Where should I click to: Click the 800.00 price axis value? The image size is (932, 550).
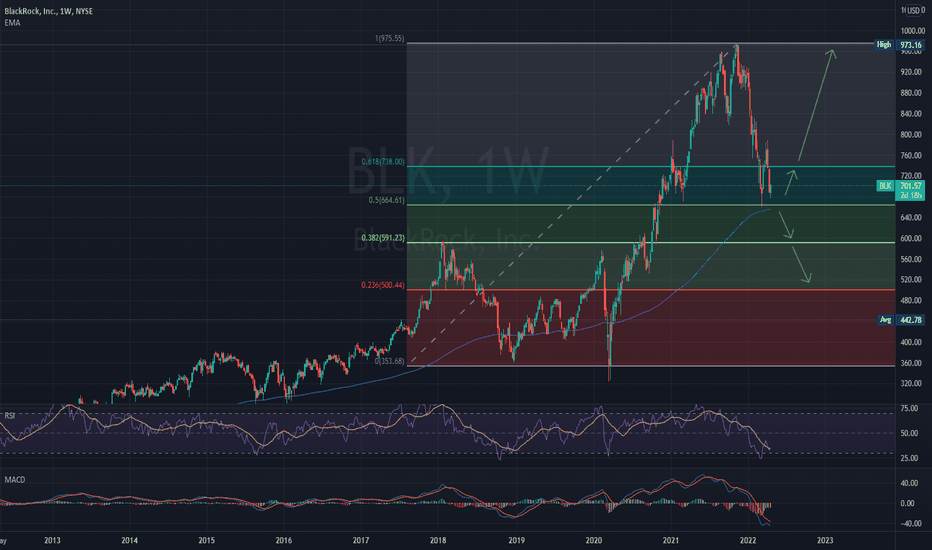(911, 134)
